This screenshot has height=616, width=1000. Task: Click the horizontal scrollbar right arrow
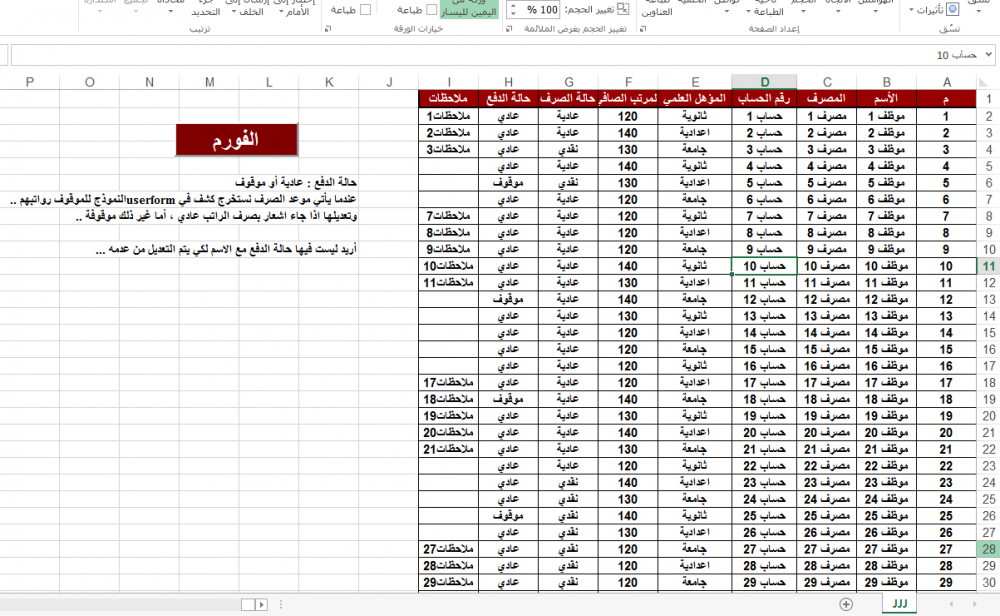click(261, 605)
